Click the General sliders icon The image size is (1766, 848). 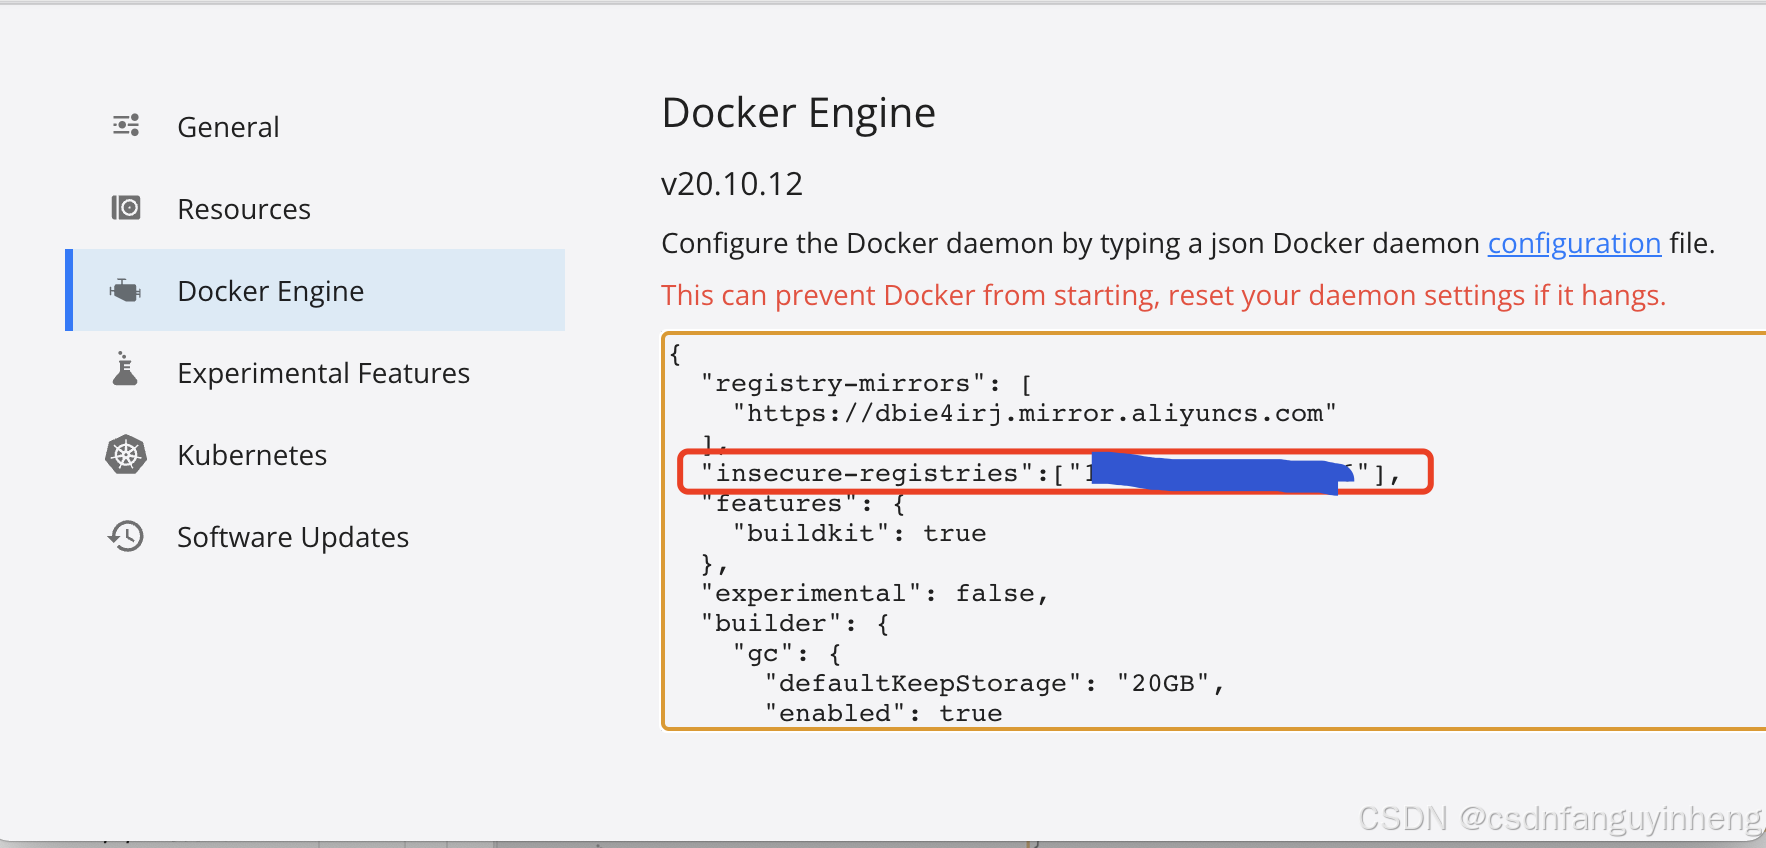[x=126, y=126]
